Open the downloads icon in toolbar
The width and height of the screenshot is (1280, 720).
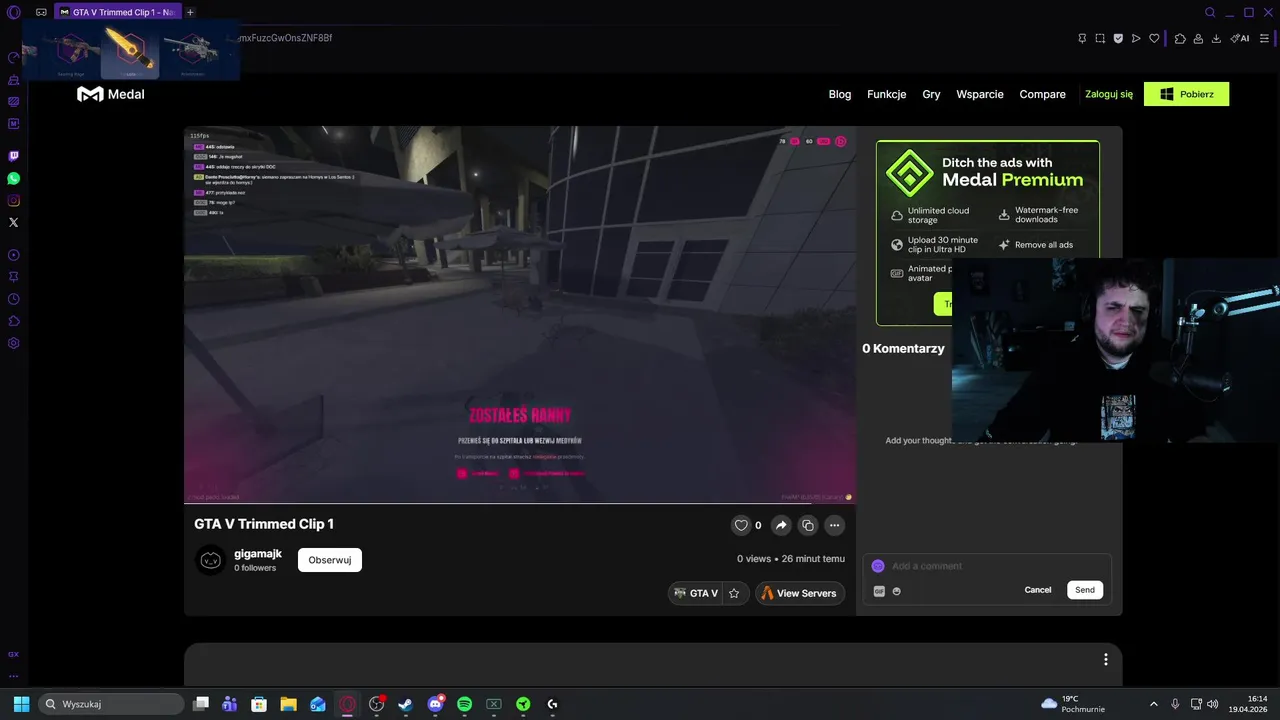click(1216, 38)
